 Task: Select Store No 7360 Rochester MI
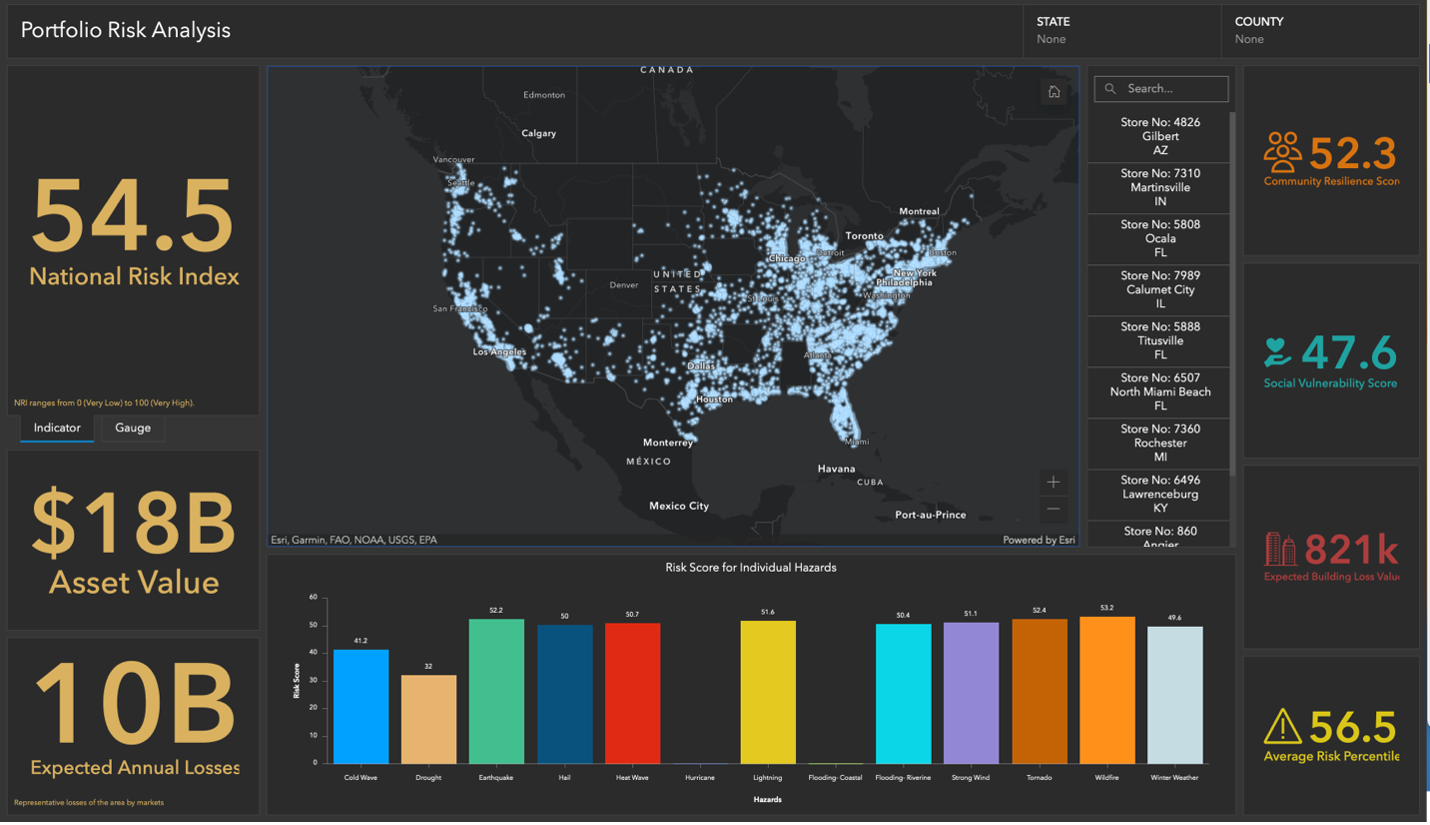[x=1158, y=443]
